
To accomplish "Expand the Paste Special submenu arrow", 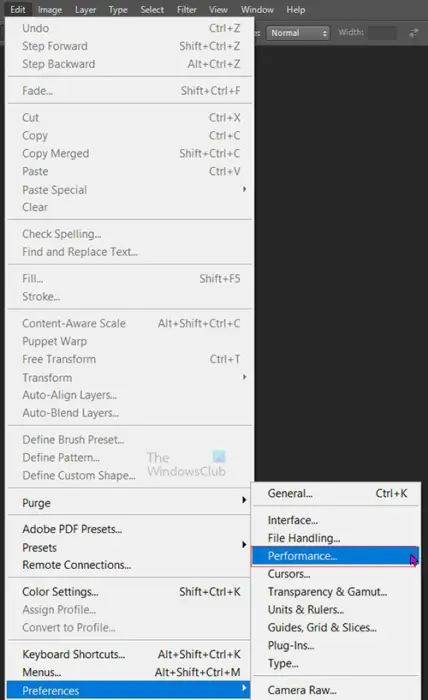I will pos(244,189).
